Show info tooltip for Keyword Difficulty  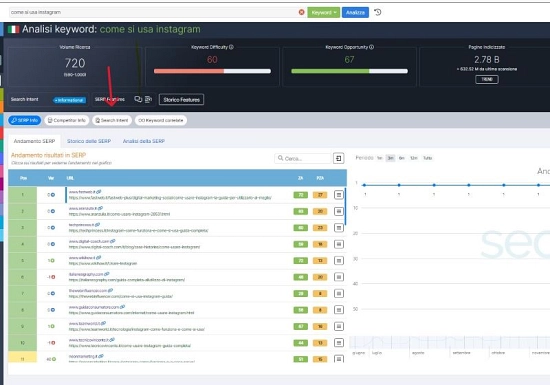pyautogui.click(x=231, y=47)
